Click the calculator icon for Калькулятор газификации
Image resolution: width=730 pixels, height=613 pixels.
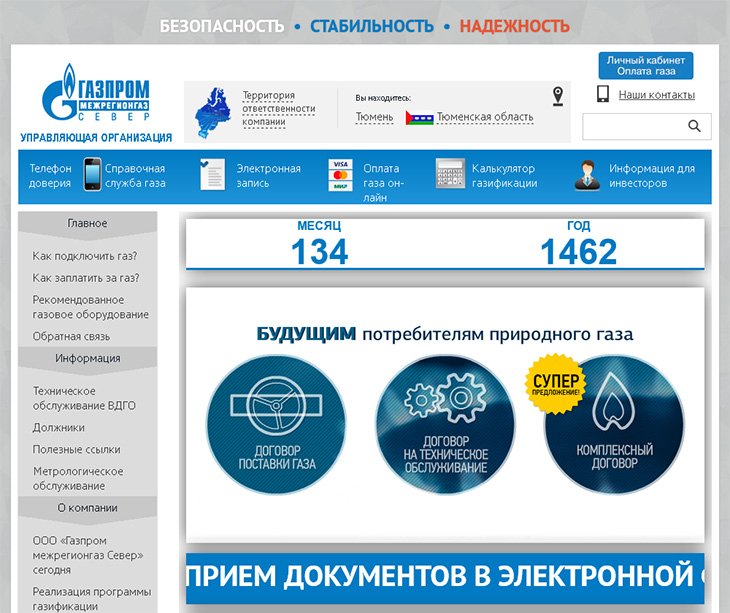450,173
